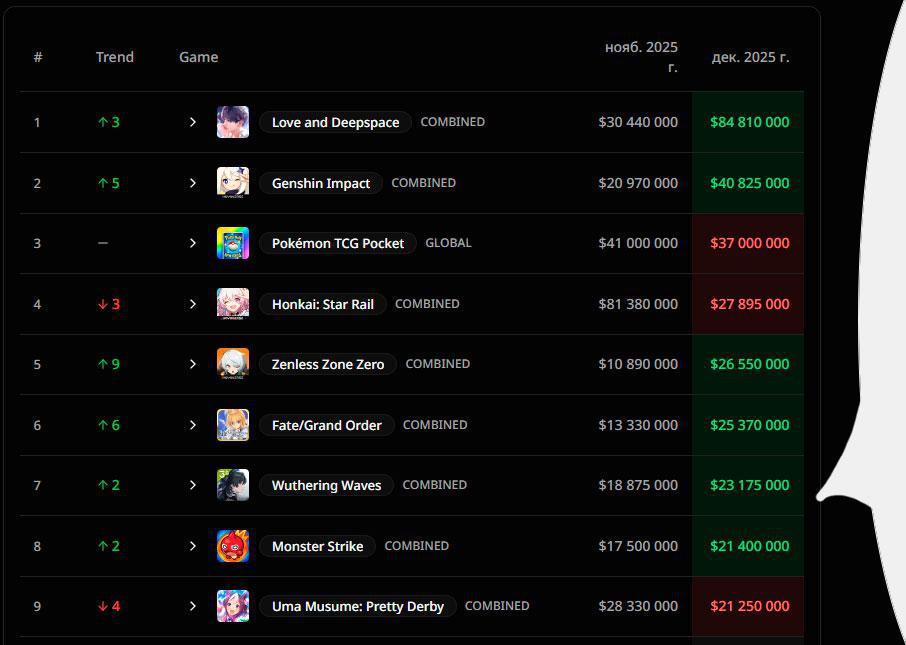906x645 pixels.
Task: Click the Wuthering Waves game icon
Action: coord(233,485)
